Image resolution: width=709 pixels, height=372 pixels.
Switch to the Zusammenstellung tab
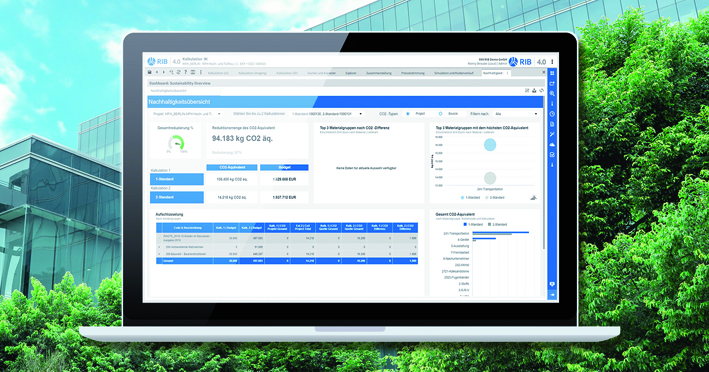tap(379, 73)
